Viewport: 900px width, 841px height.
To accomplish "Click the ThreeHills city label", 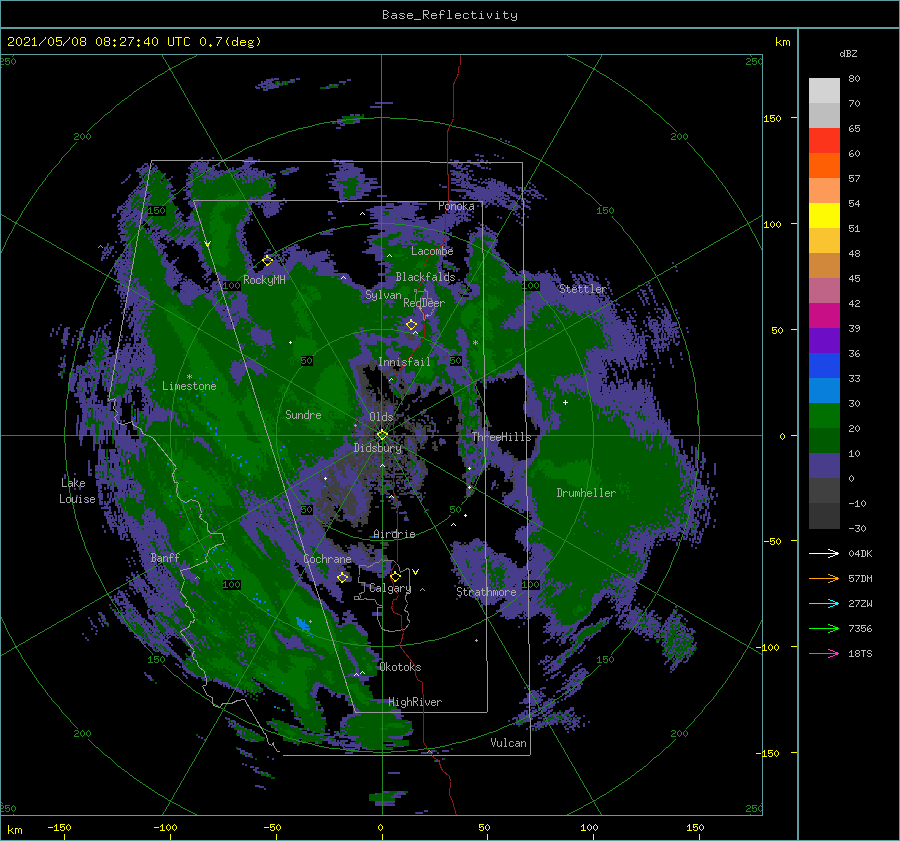I will pos(502,437).
